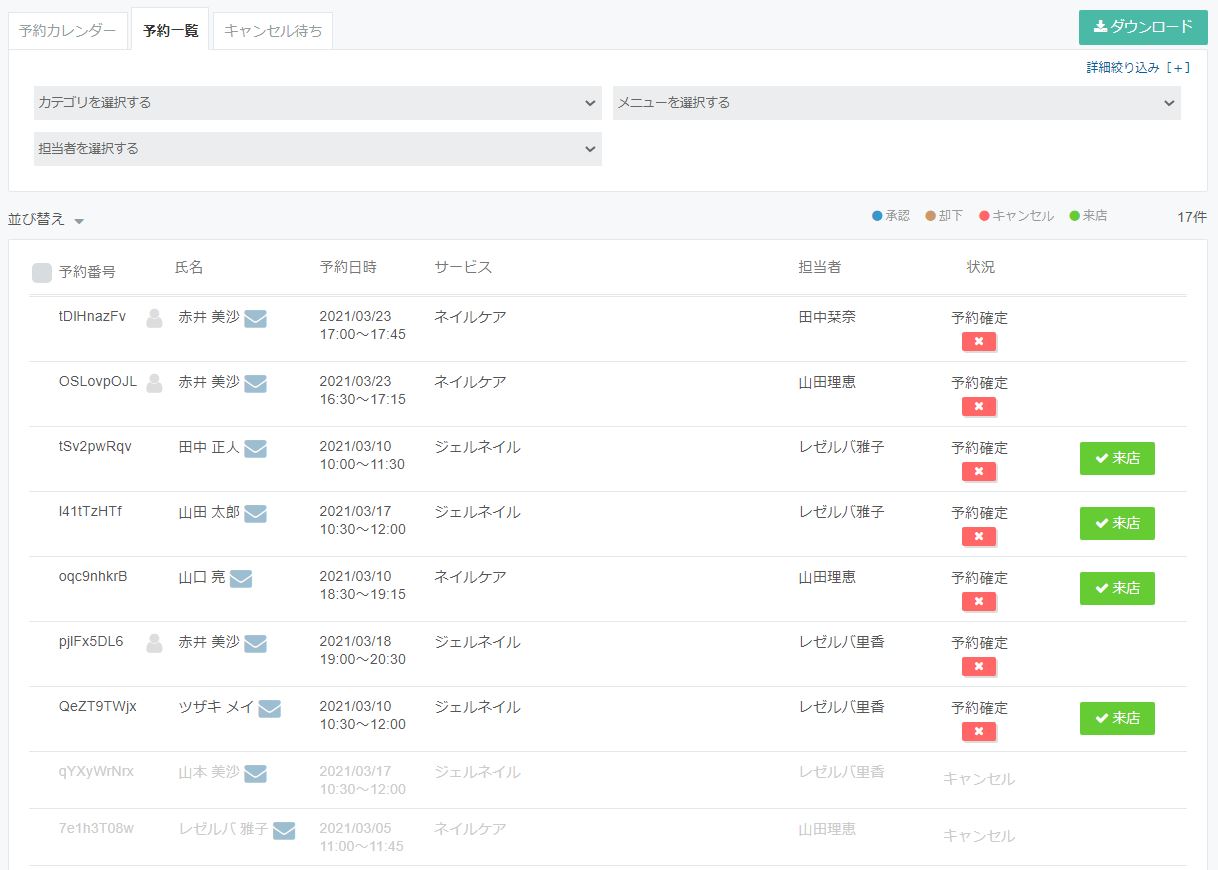The height and width of the screenshot is (870, 1218).
Task: Open the カテゴリを選択する dropdown
Action: point(318,103)
